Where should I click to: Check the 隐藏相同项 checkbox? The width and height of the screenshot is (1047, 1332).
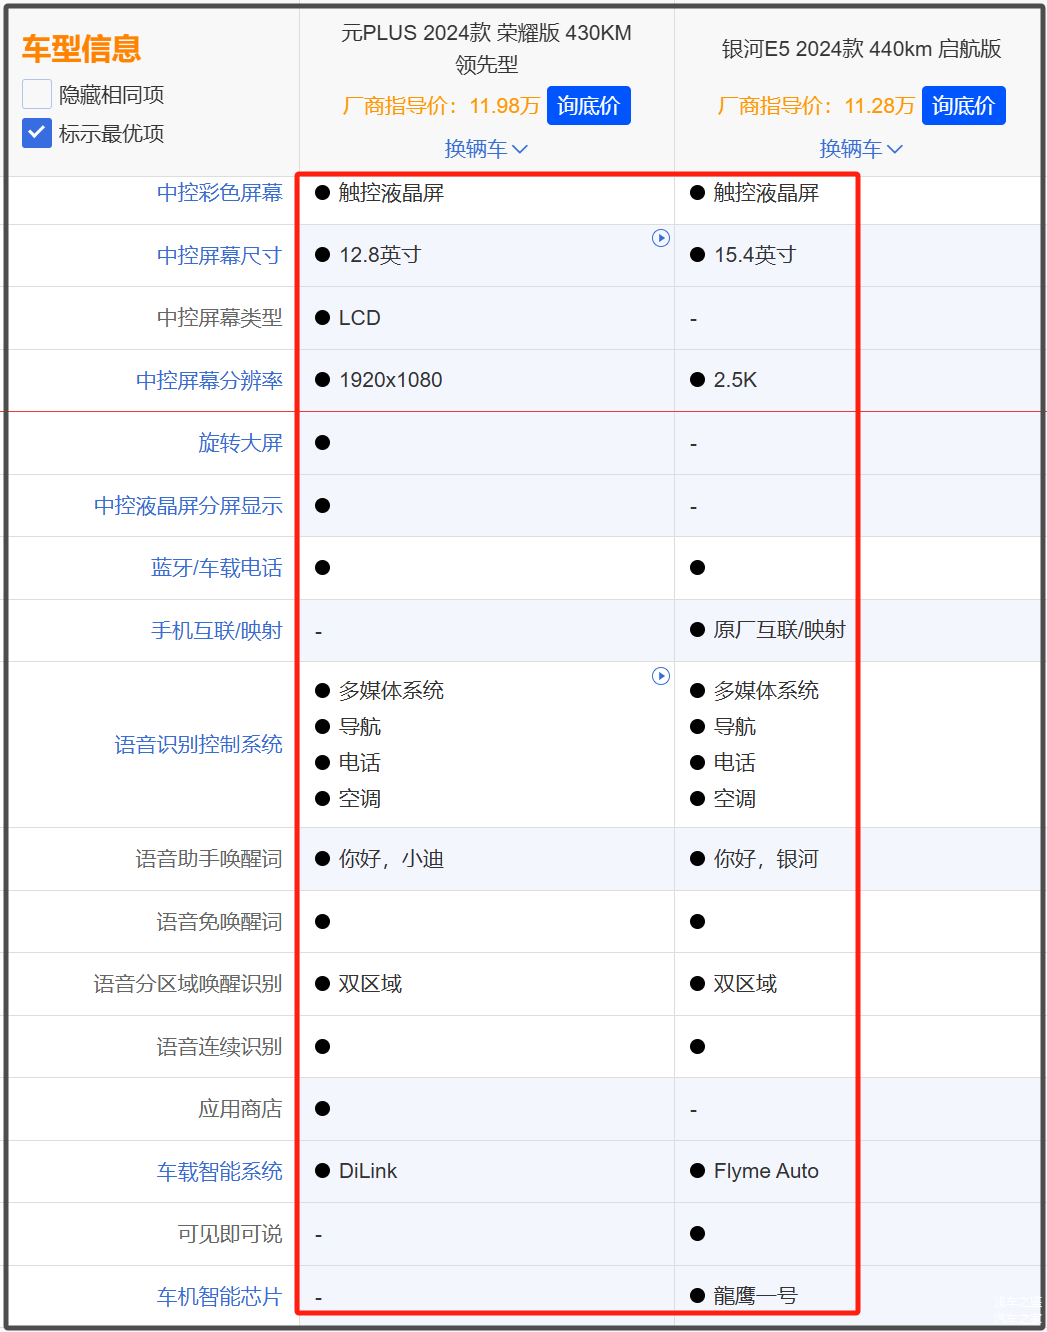(x=37, y=94)
